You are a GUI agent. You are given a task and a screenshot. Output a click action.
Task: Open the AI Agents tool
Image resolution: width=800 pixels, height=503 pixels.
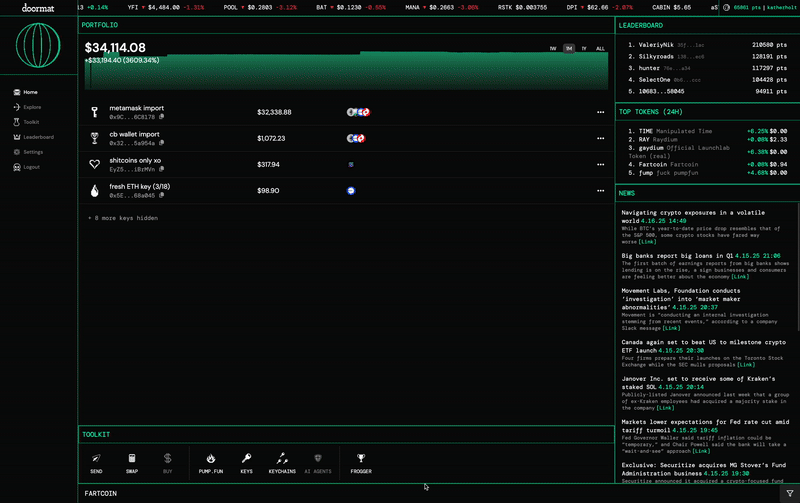[x=318, y=463]
